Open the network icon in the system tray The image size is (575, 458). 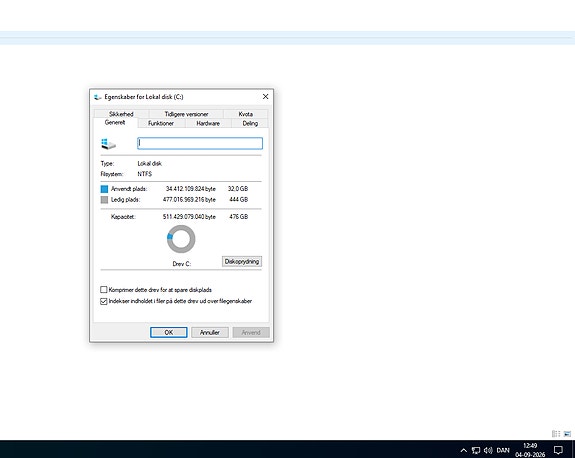point(476,450)
